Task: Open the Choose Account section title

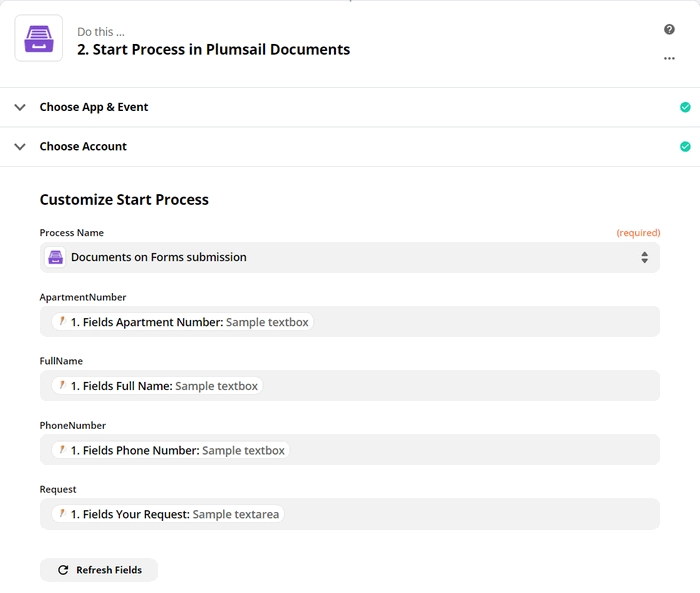Action: pyautogui.click(x=83, y=146)
